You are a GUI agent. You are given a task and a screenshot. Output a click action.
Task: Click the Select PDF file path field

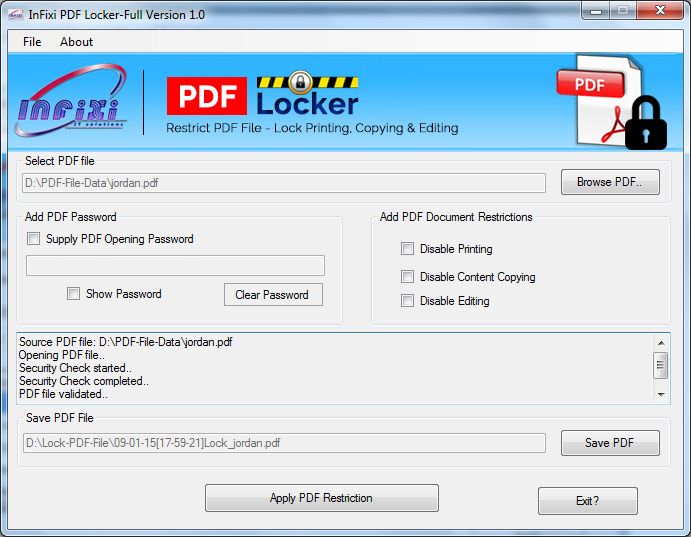tap(284, 183)
